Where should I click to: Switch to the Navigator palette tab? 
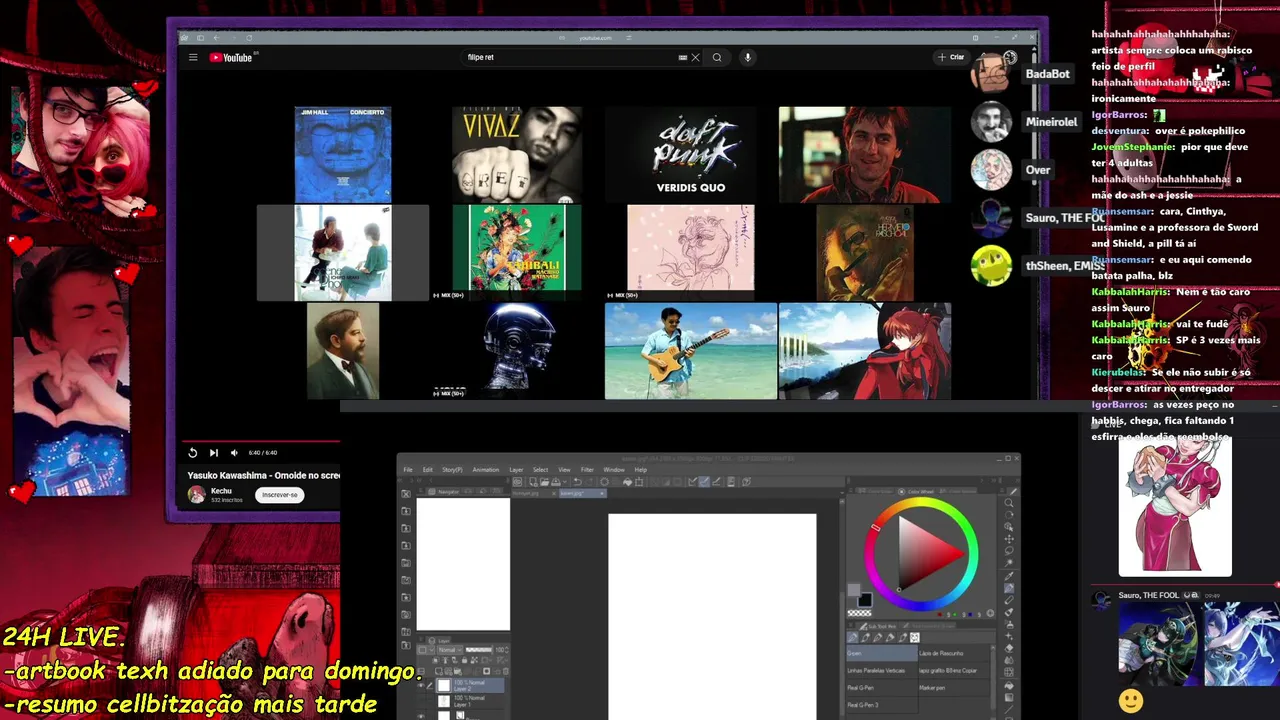pyautogui.click(x=443, y=492)
